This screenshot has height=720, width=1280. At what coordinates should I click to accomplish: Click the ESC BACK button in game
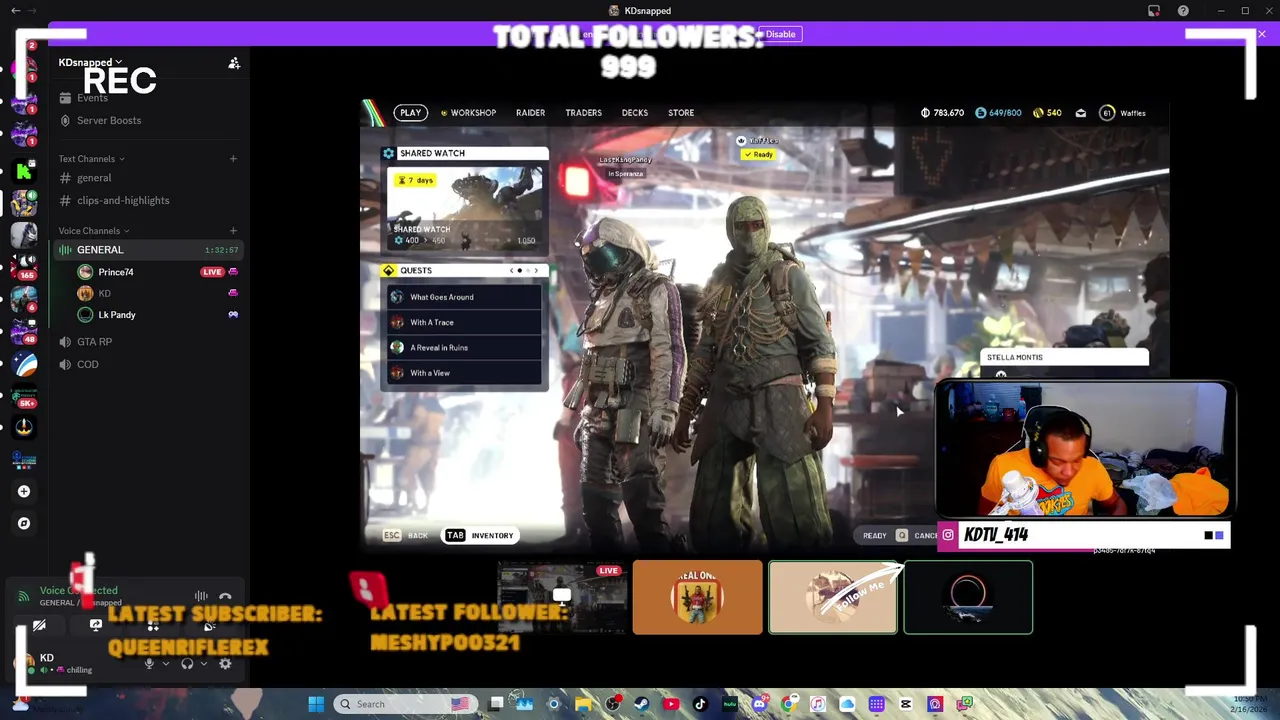[406, 536]
